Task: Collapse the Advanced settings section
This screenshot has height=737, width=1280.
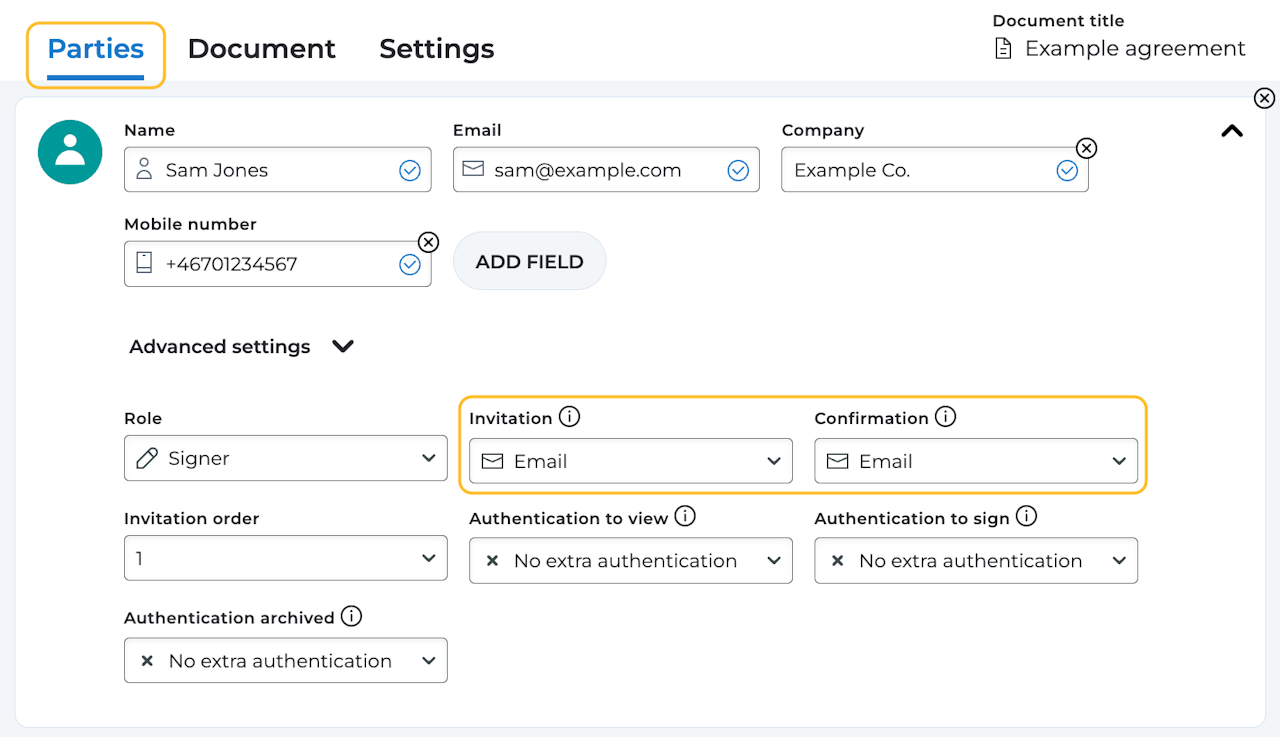Action: (x=342, y=347)
